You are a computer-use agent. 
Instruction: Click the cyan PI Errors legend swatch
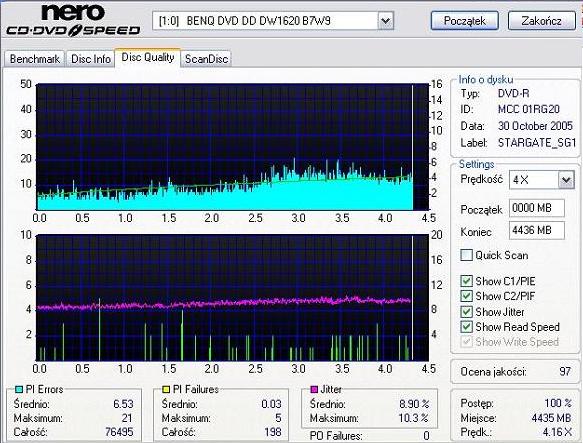(x=19, y=389)
